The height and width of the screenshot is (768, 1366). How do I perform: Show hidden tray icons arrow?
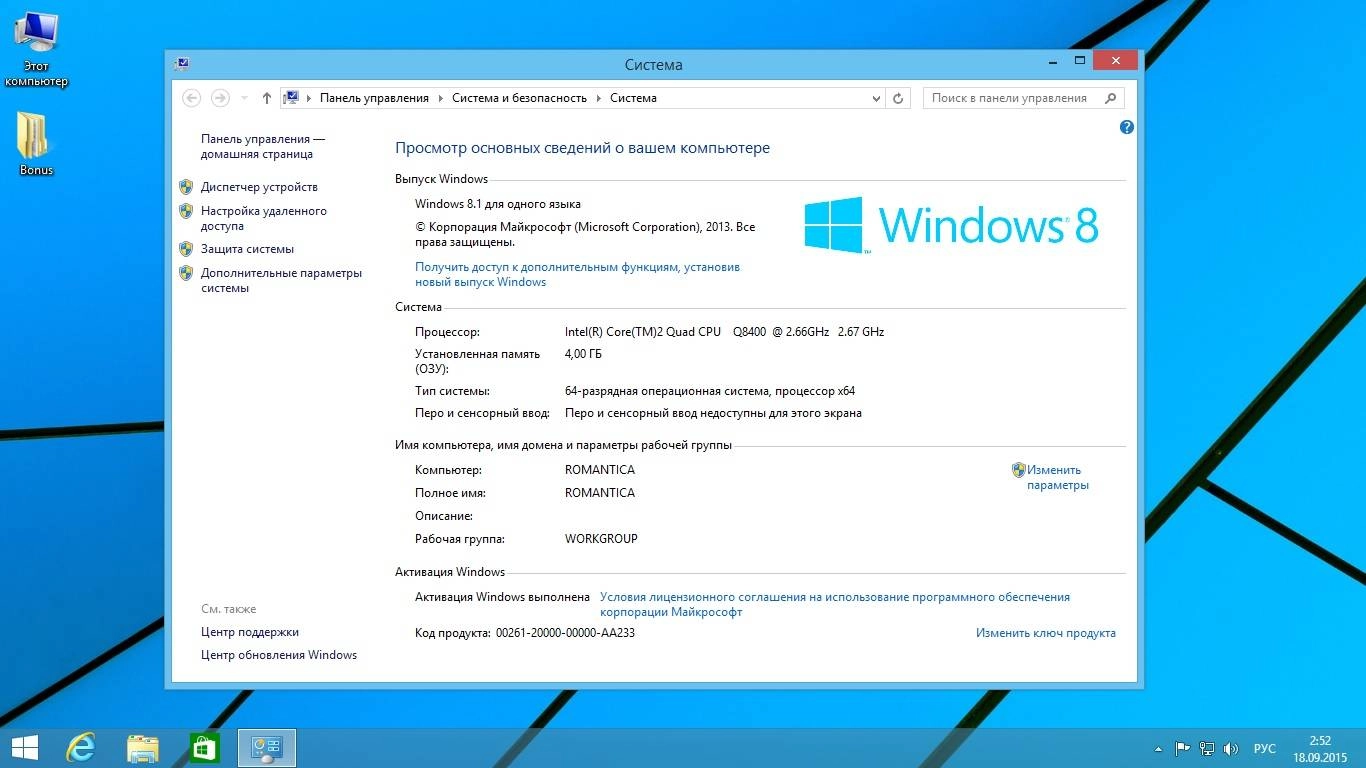tap(1158, 748)
